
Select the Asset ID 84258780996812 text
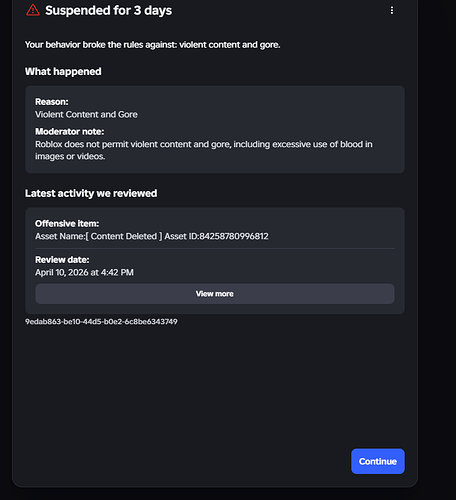[x=216, y=236]
